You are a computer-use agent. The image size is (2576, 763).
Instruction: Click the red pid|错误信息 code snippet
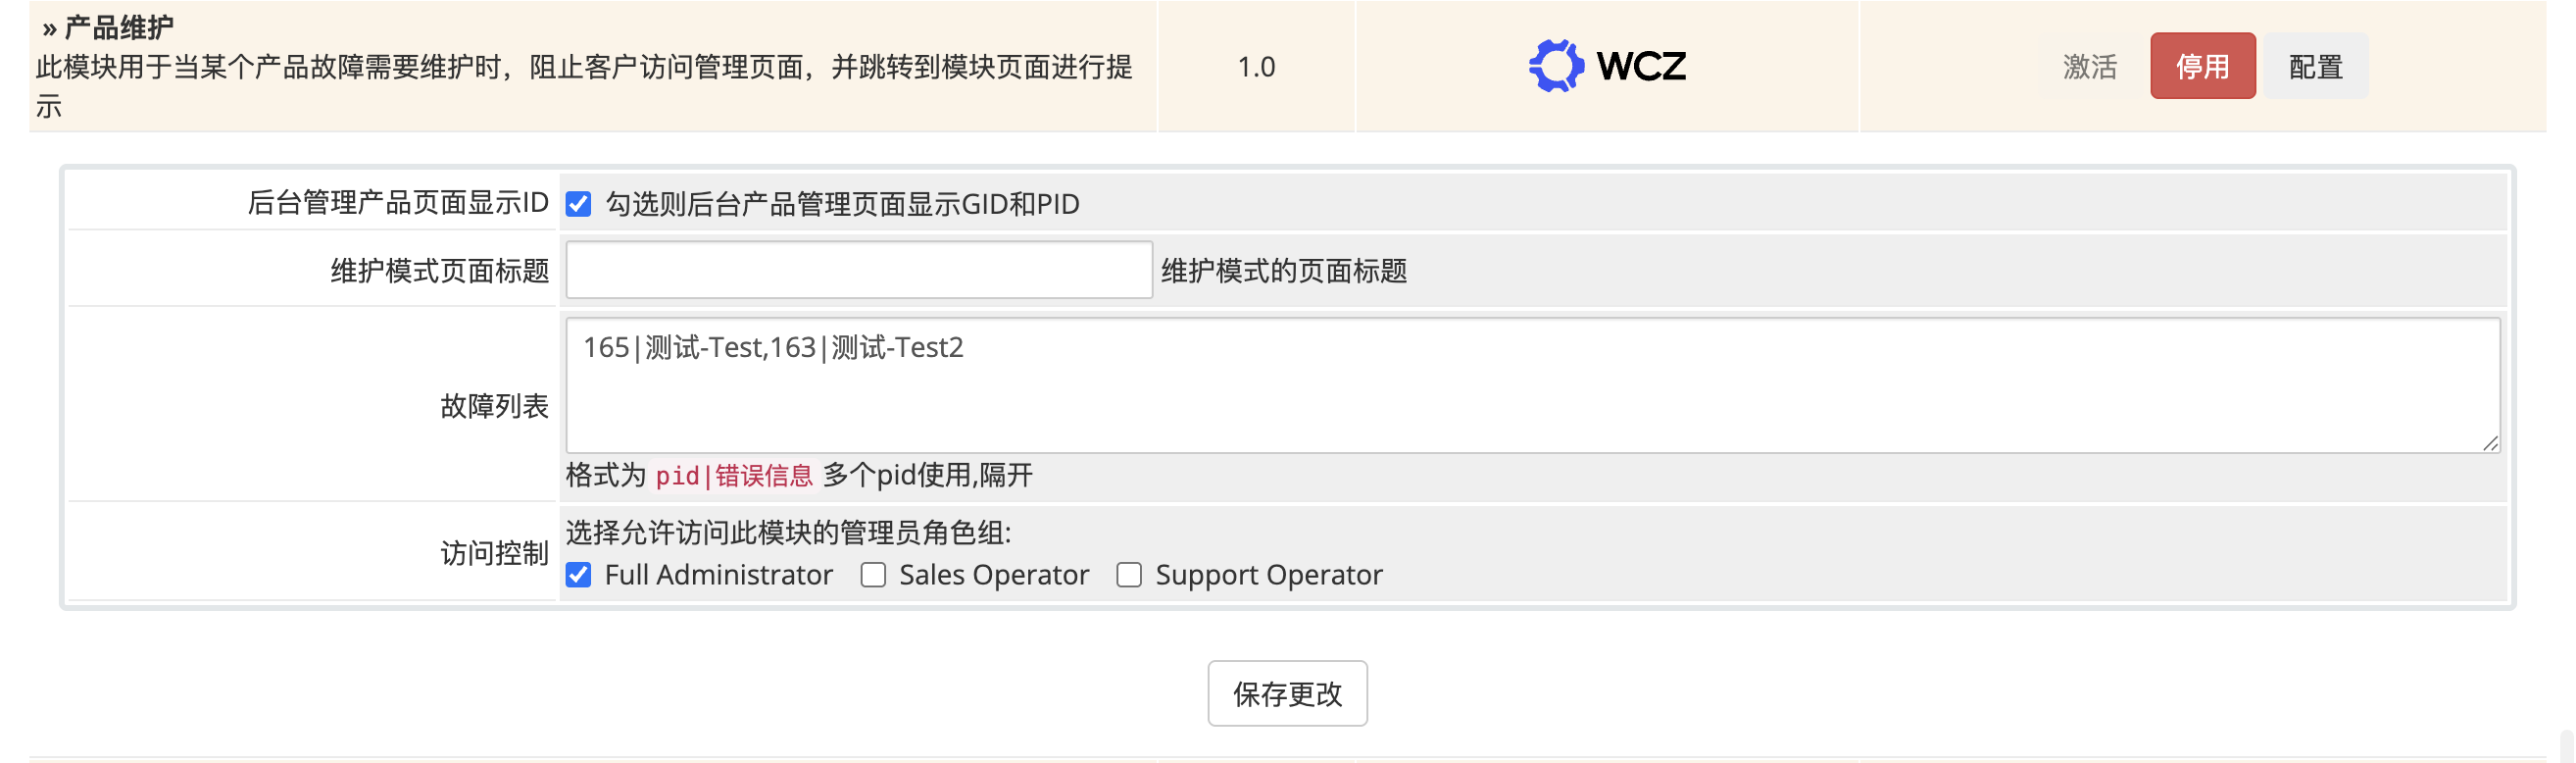(734, 475)
